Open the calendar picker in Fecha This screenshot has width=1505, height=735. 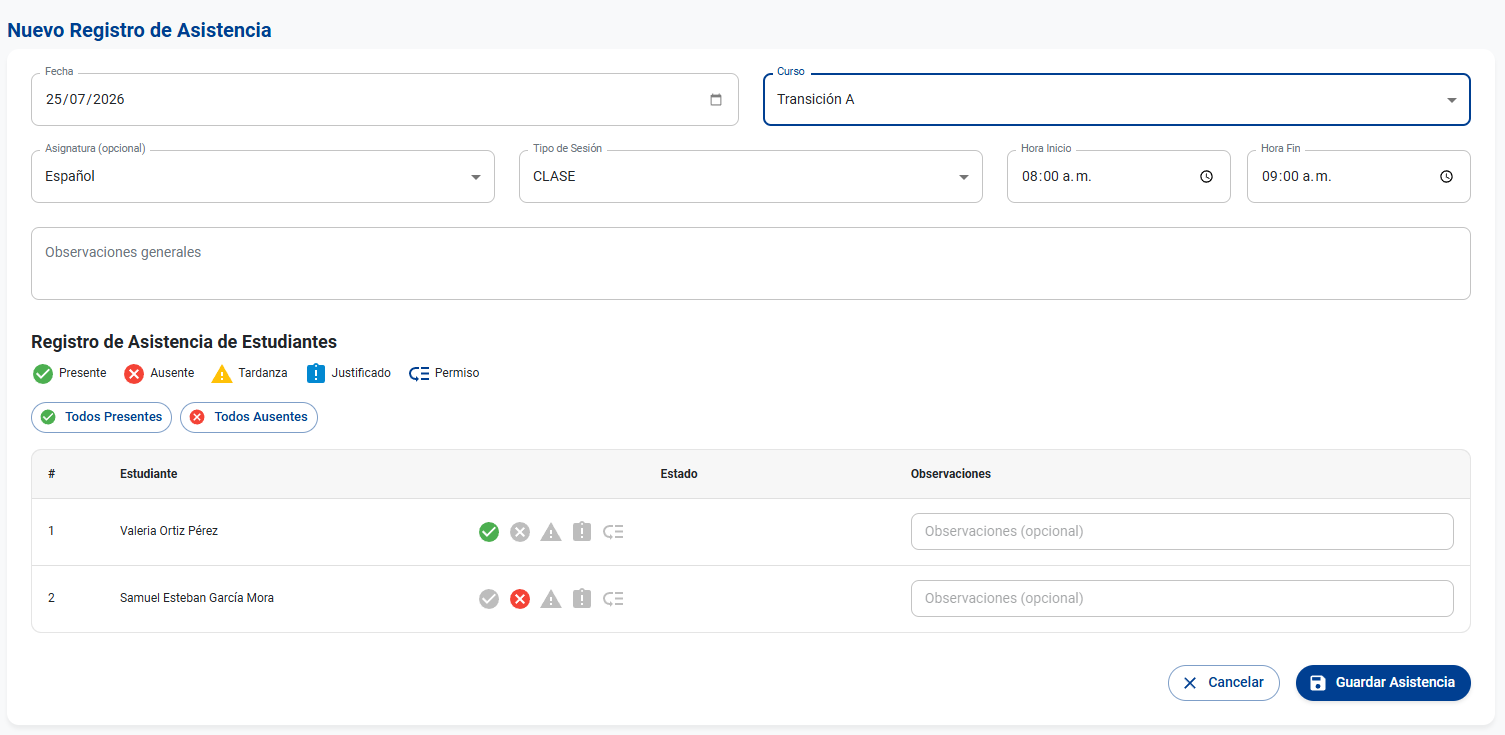pyautogui.click(x=716, y=100)
